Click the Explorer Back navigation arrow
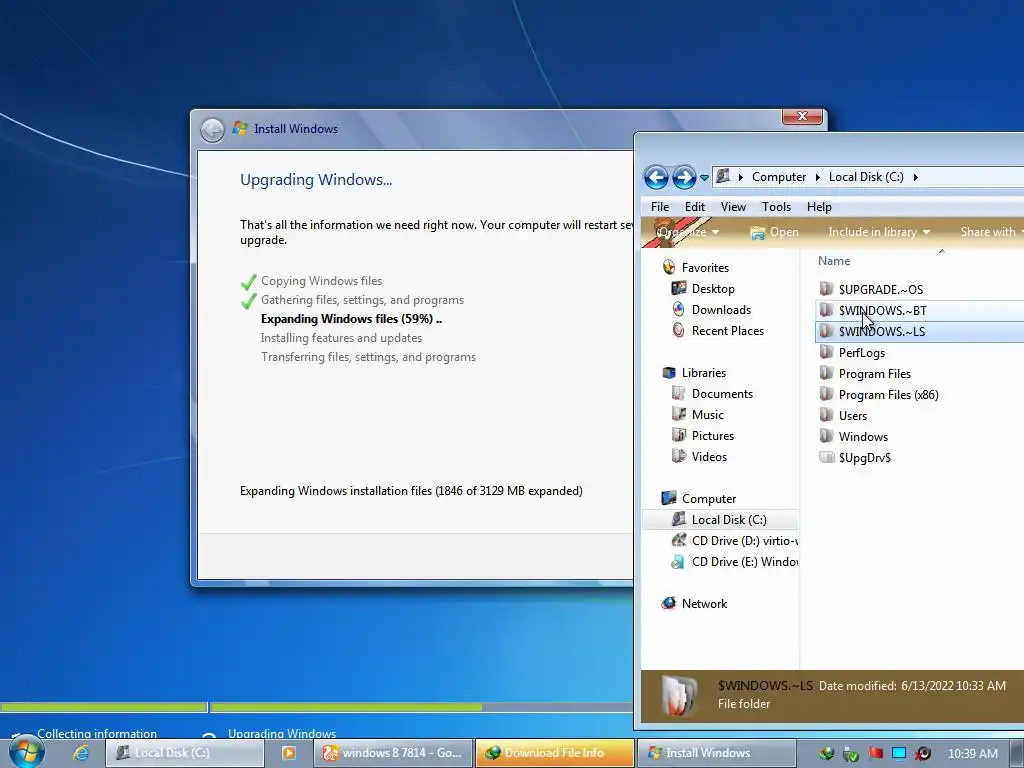This screenshot has height=768, width=1024. (656, 177)
